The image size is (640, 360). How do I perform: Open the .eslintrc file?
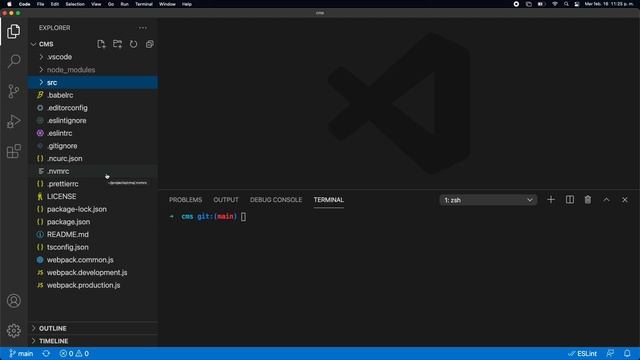93,133
